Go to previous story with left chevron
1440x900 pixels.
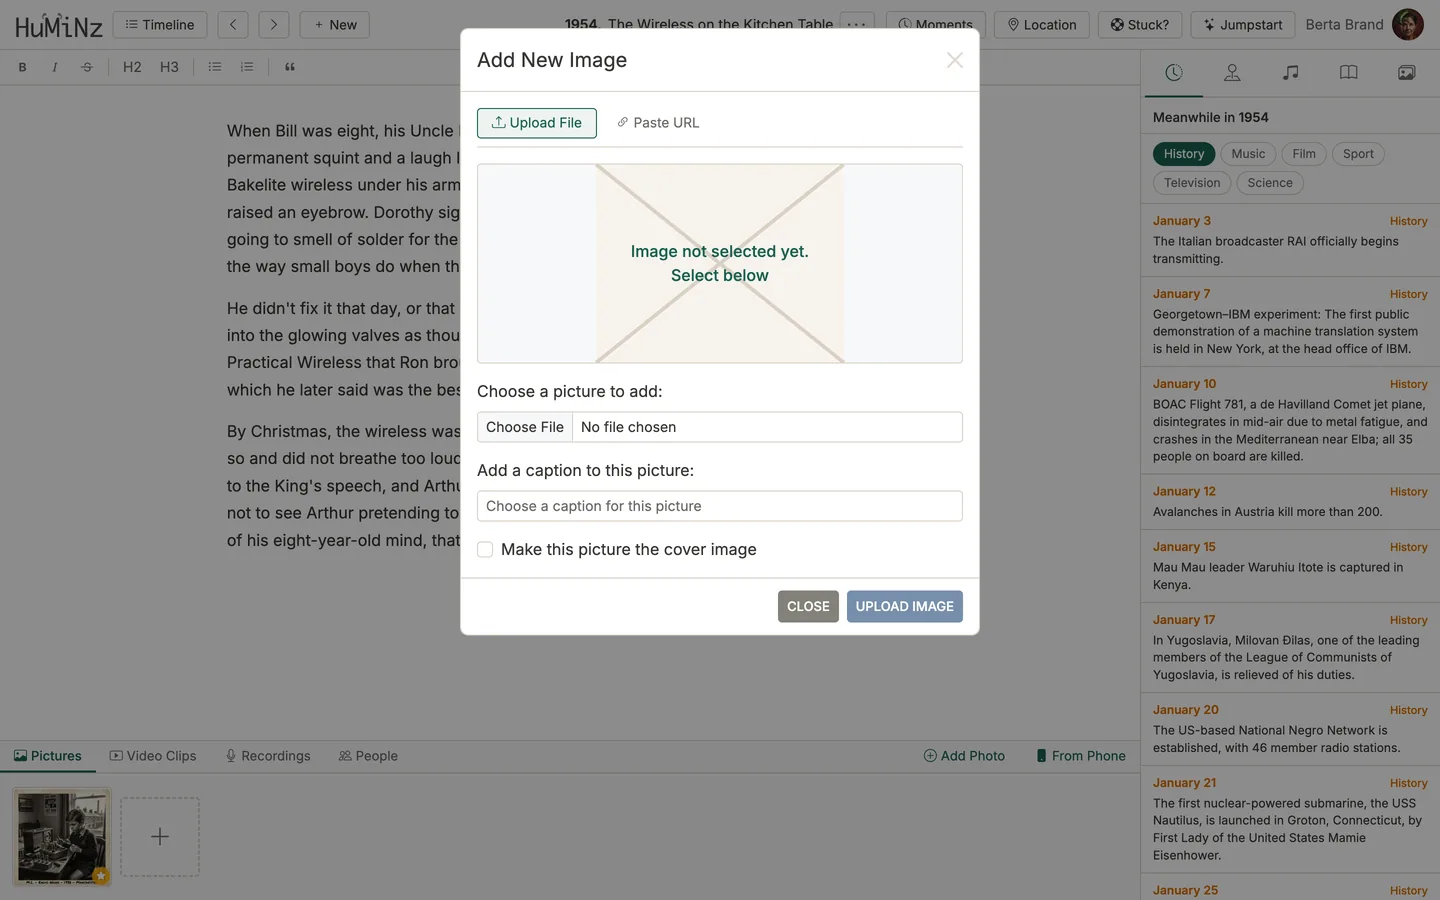coord(233,25)
